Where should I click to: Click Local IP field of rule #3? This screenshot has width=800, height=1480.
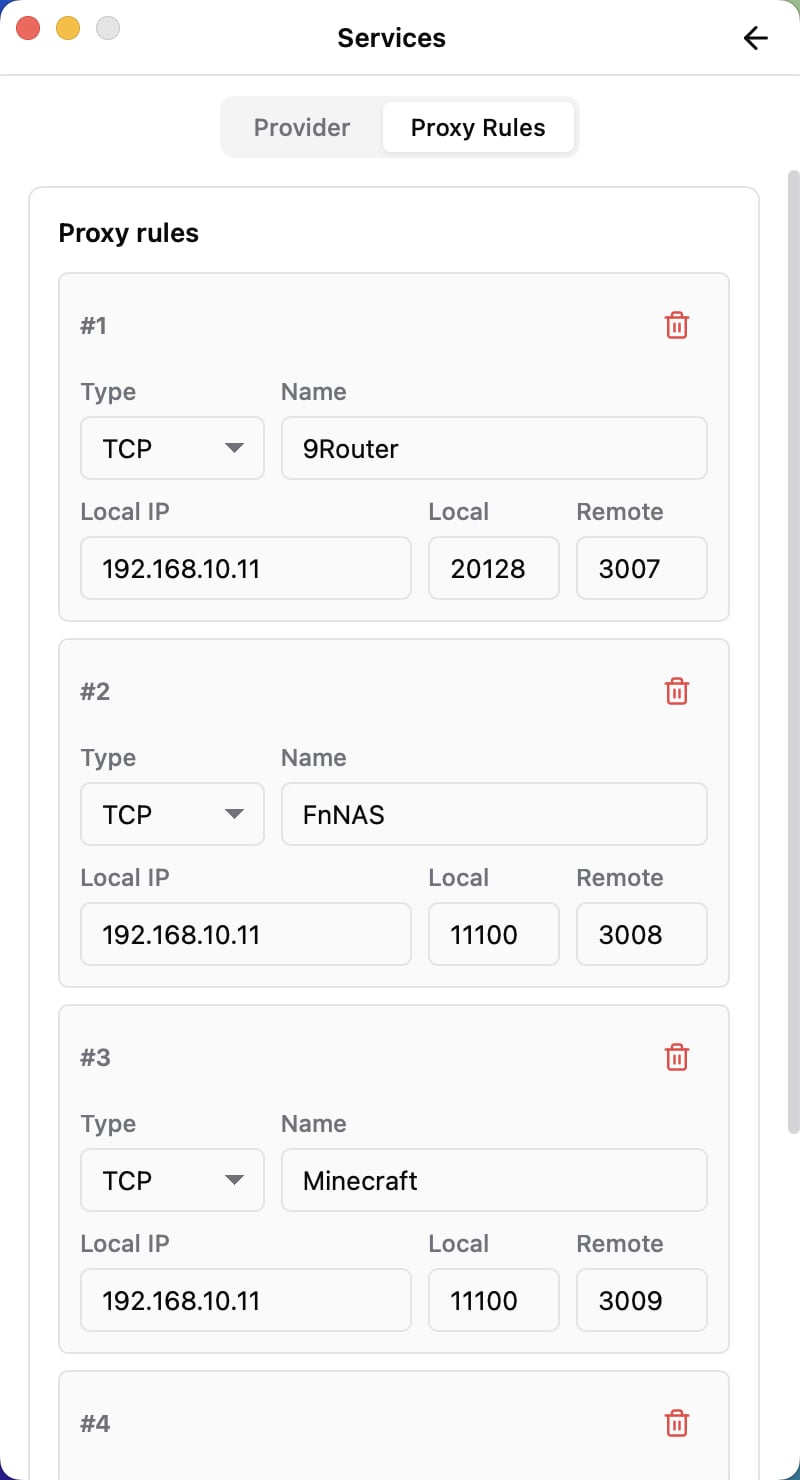point(246,1300)
